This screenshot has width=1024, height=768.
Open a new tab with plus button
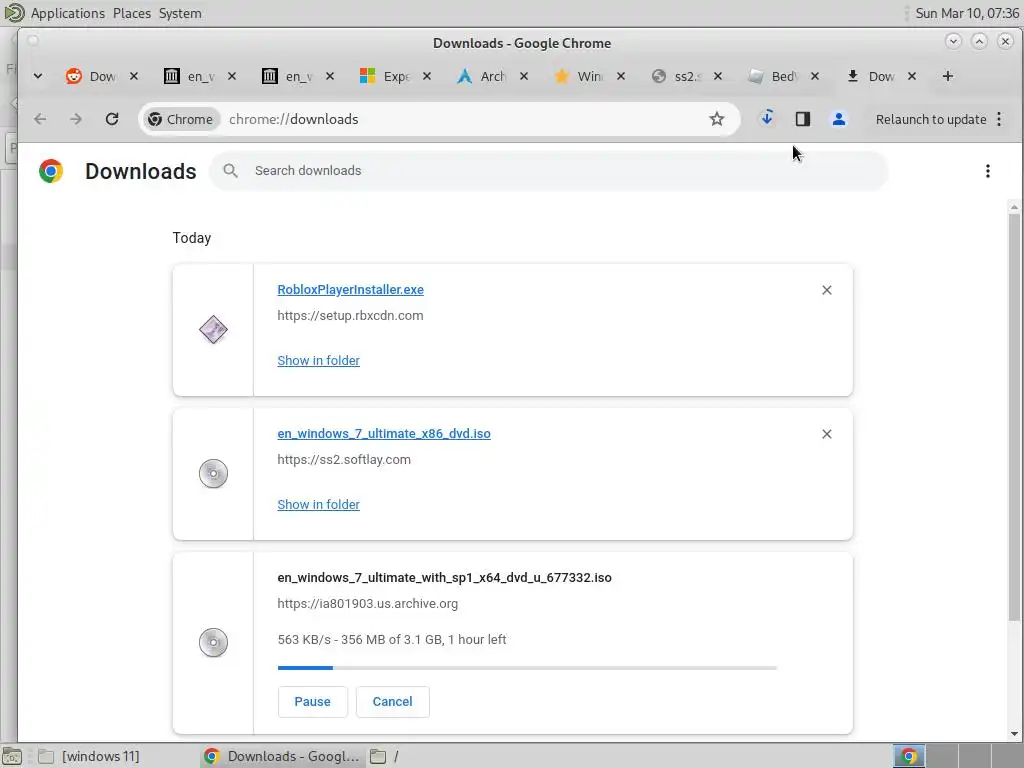(948, 76)
